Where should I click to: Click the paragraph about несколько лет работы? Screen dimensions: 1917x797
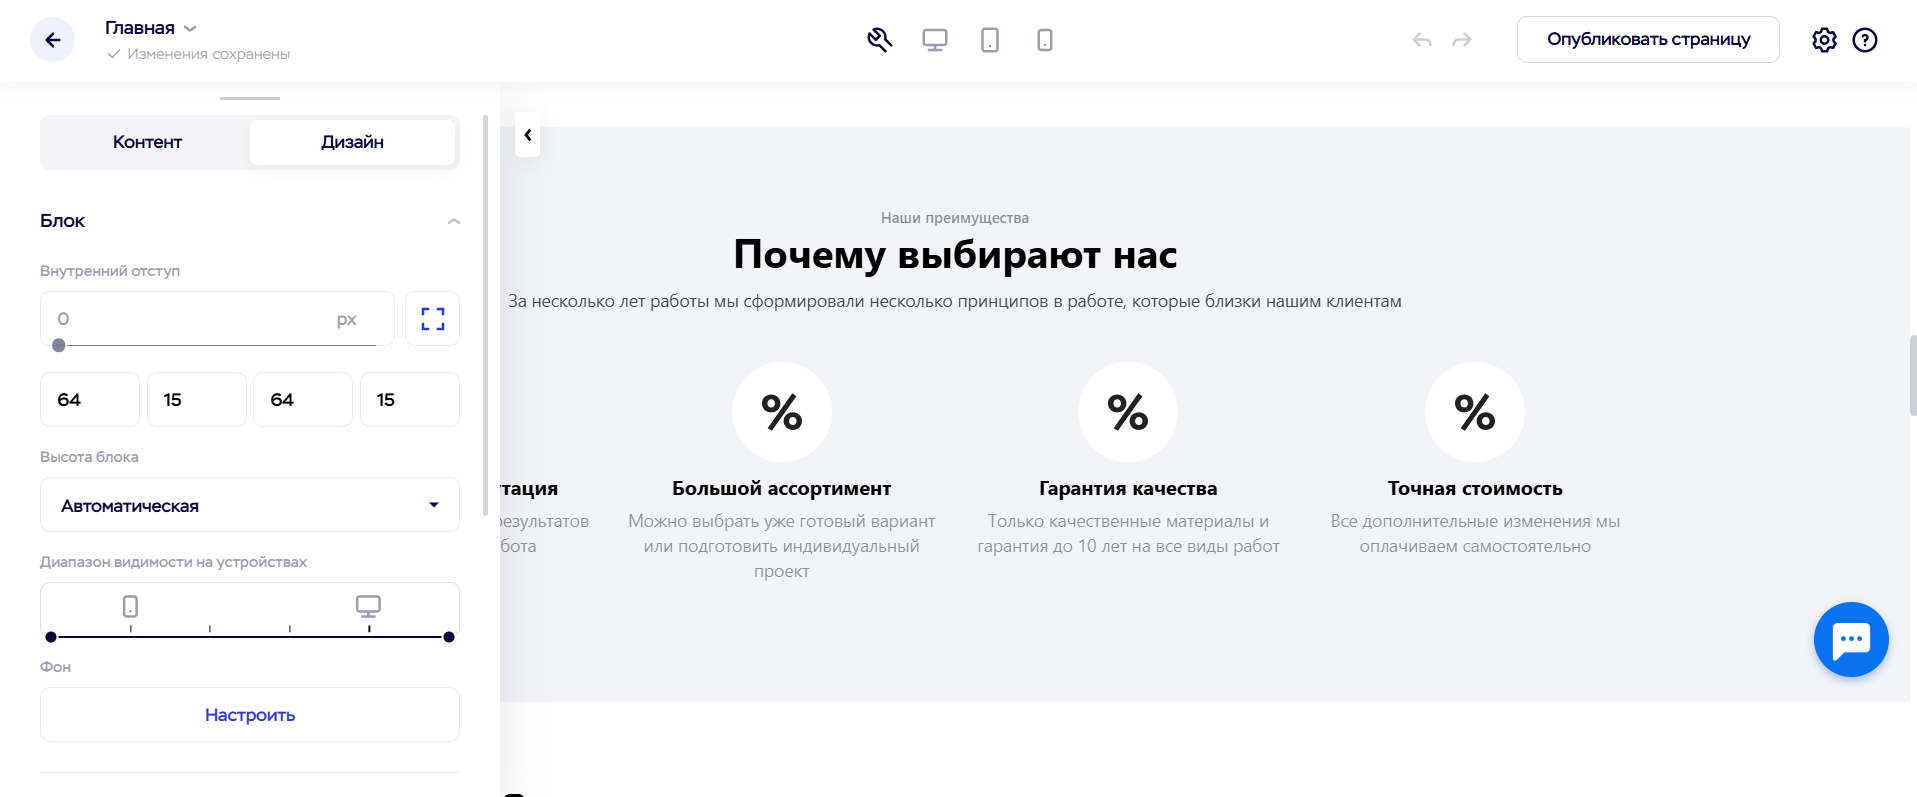pos(955,301)
